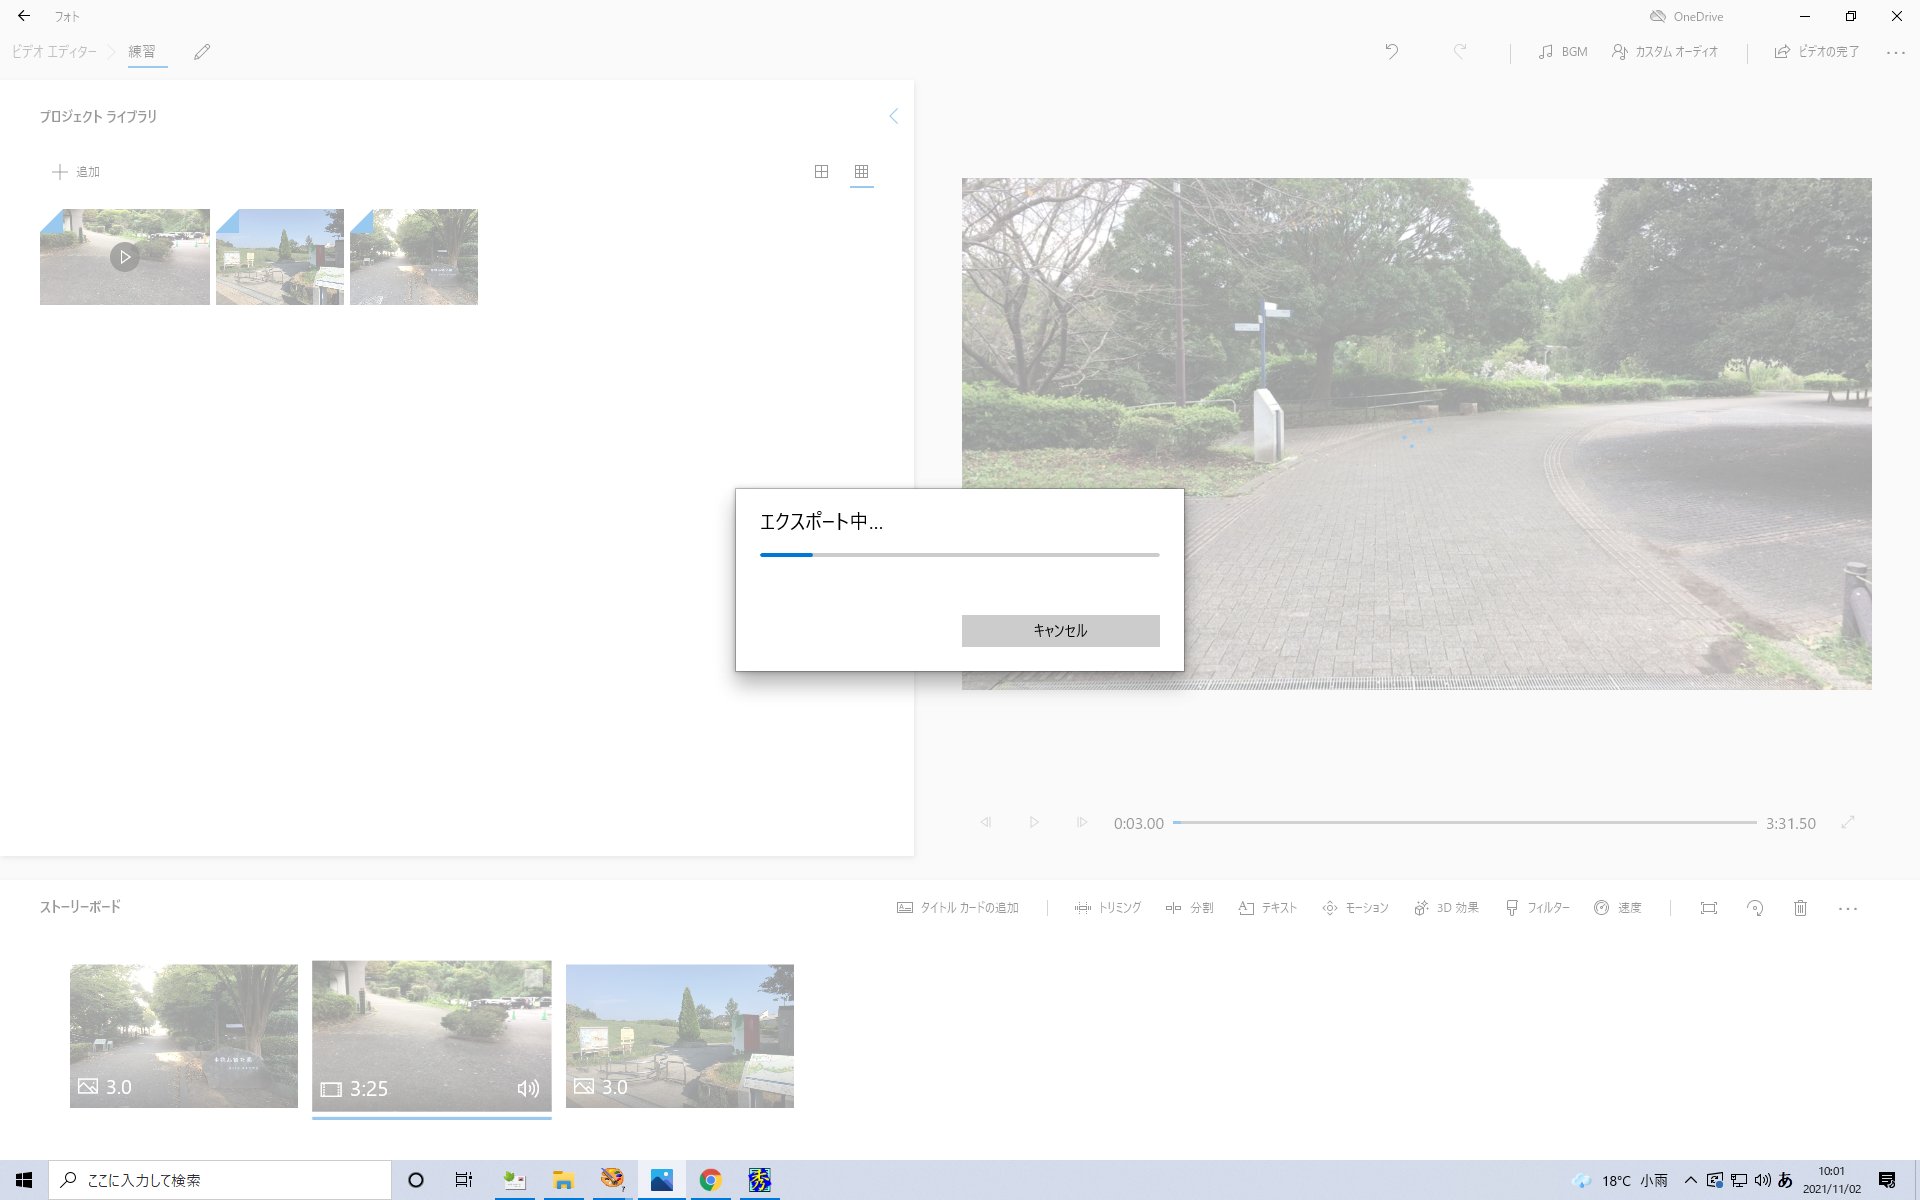Toggle full screen preview arrow
The image size is (1920, 1200).
(1848, 822)
